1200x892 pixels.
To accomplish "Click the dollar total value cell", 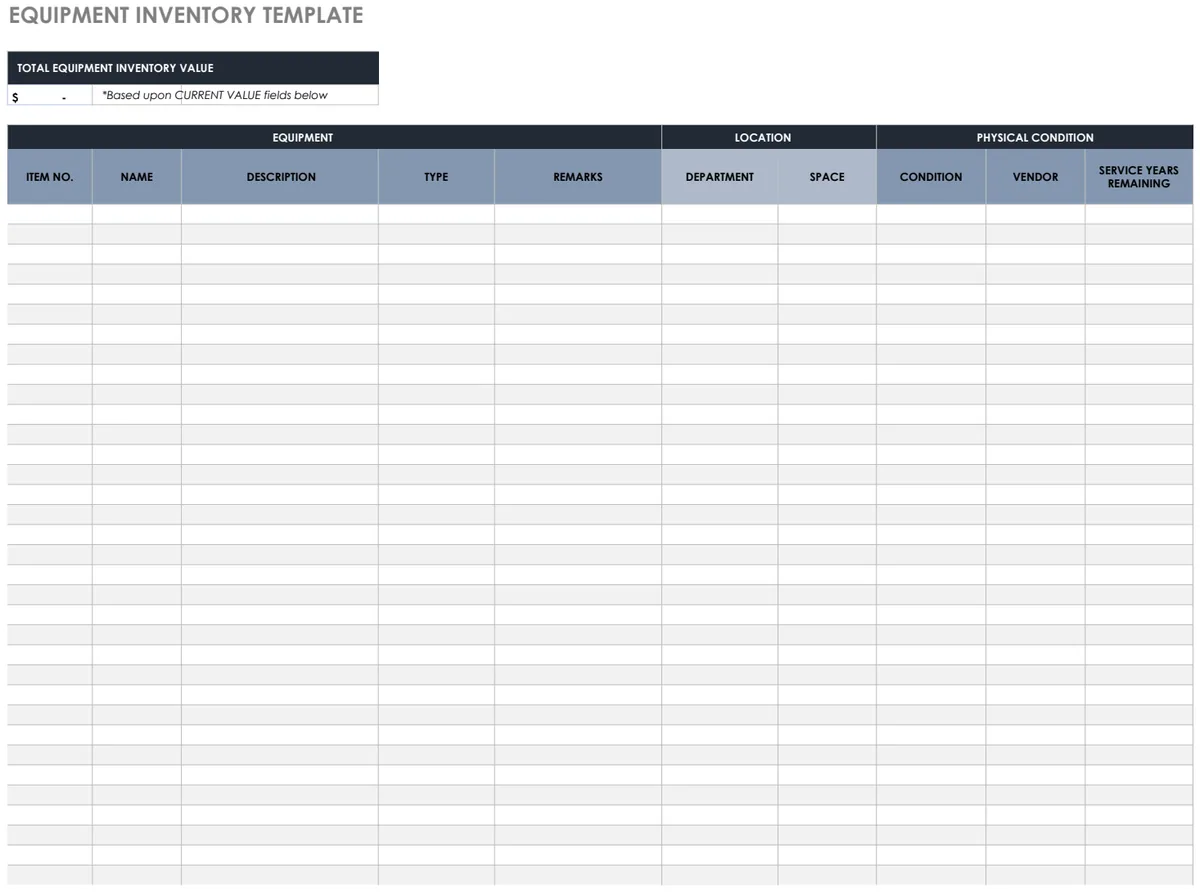I will (50, 95).
